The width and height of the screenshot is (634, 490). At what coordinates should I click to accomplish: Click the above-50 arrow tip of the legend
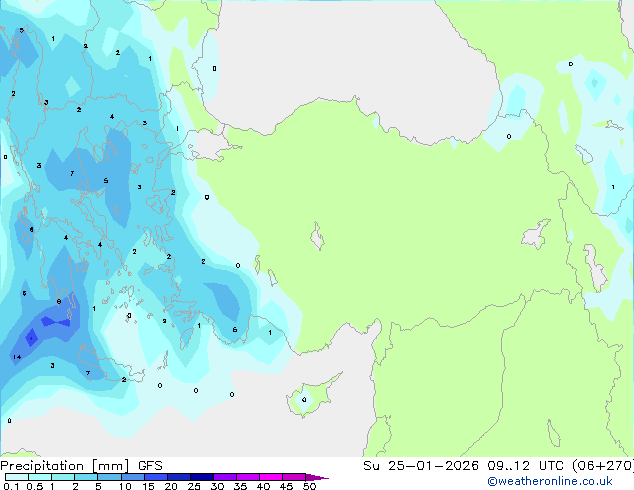click(317, 477)
